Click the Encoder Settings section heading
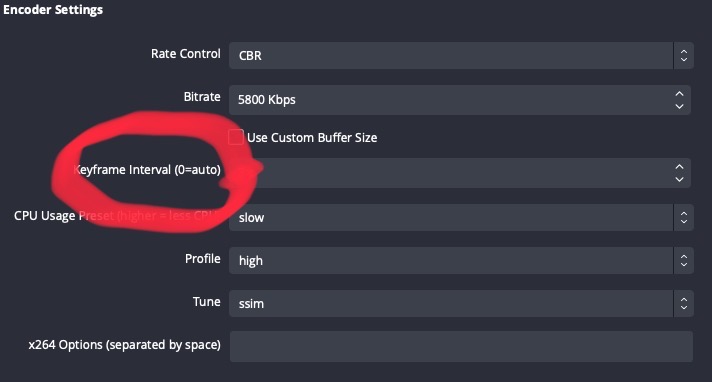The height and width of the screenshot is (382, 712). 53,10
